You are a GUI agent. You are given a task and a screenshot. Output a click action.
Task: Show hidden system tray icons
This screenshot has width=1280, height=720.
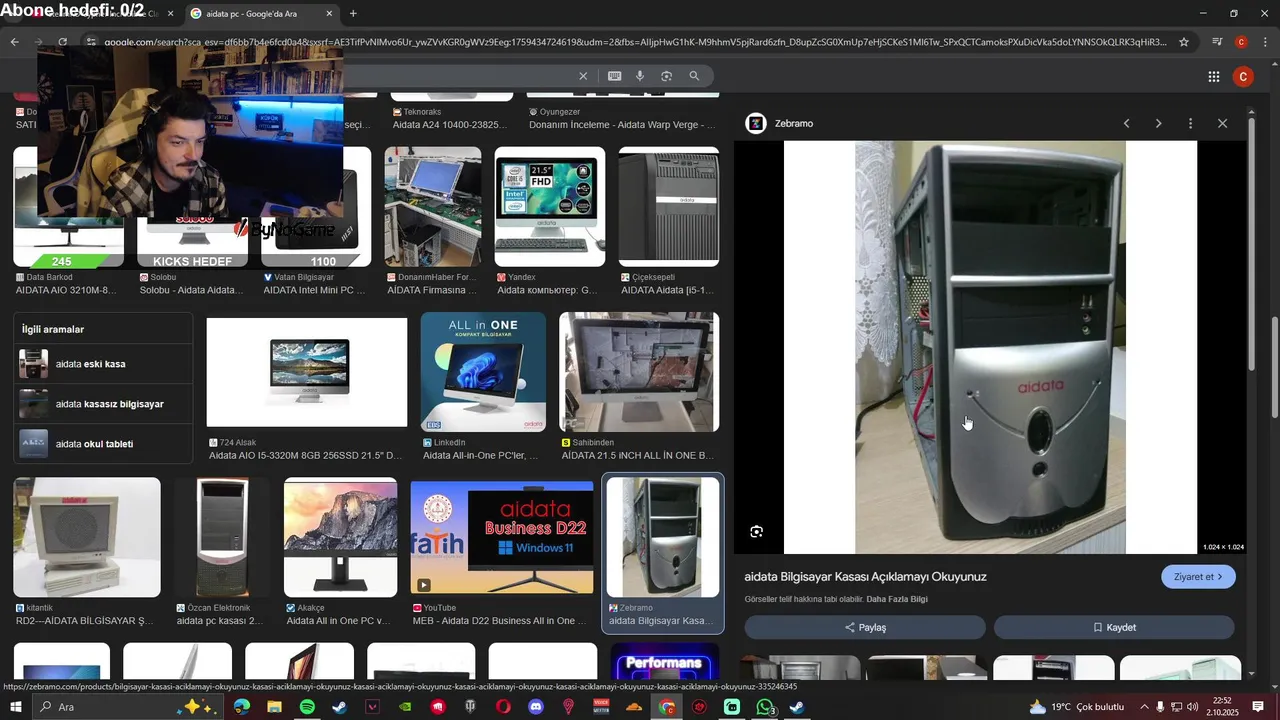click(1144, 707)
